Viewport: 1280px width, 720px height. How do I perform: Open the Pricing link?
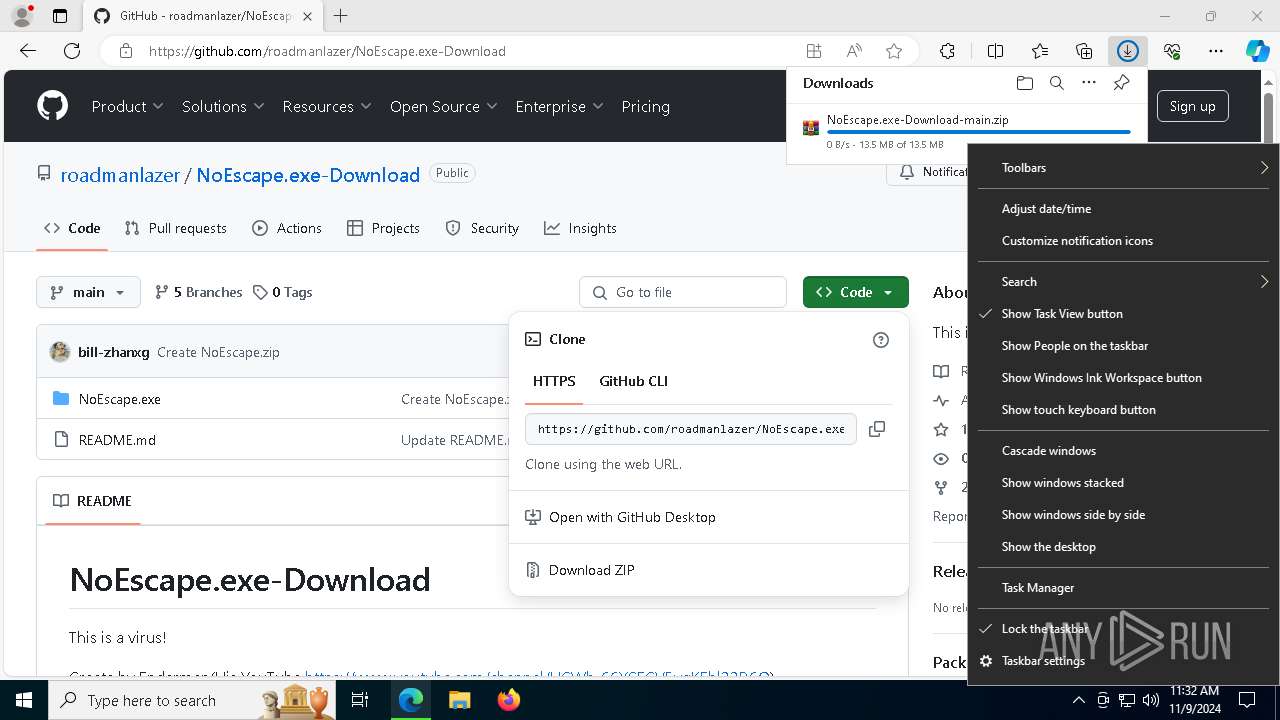[x=646, y=106]
